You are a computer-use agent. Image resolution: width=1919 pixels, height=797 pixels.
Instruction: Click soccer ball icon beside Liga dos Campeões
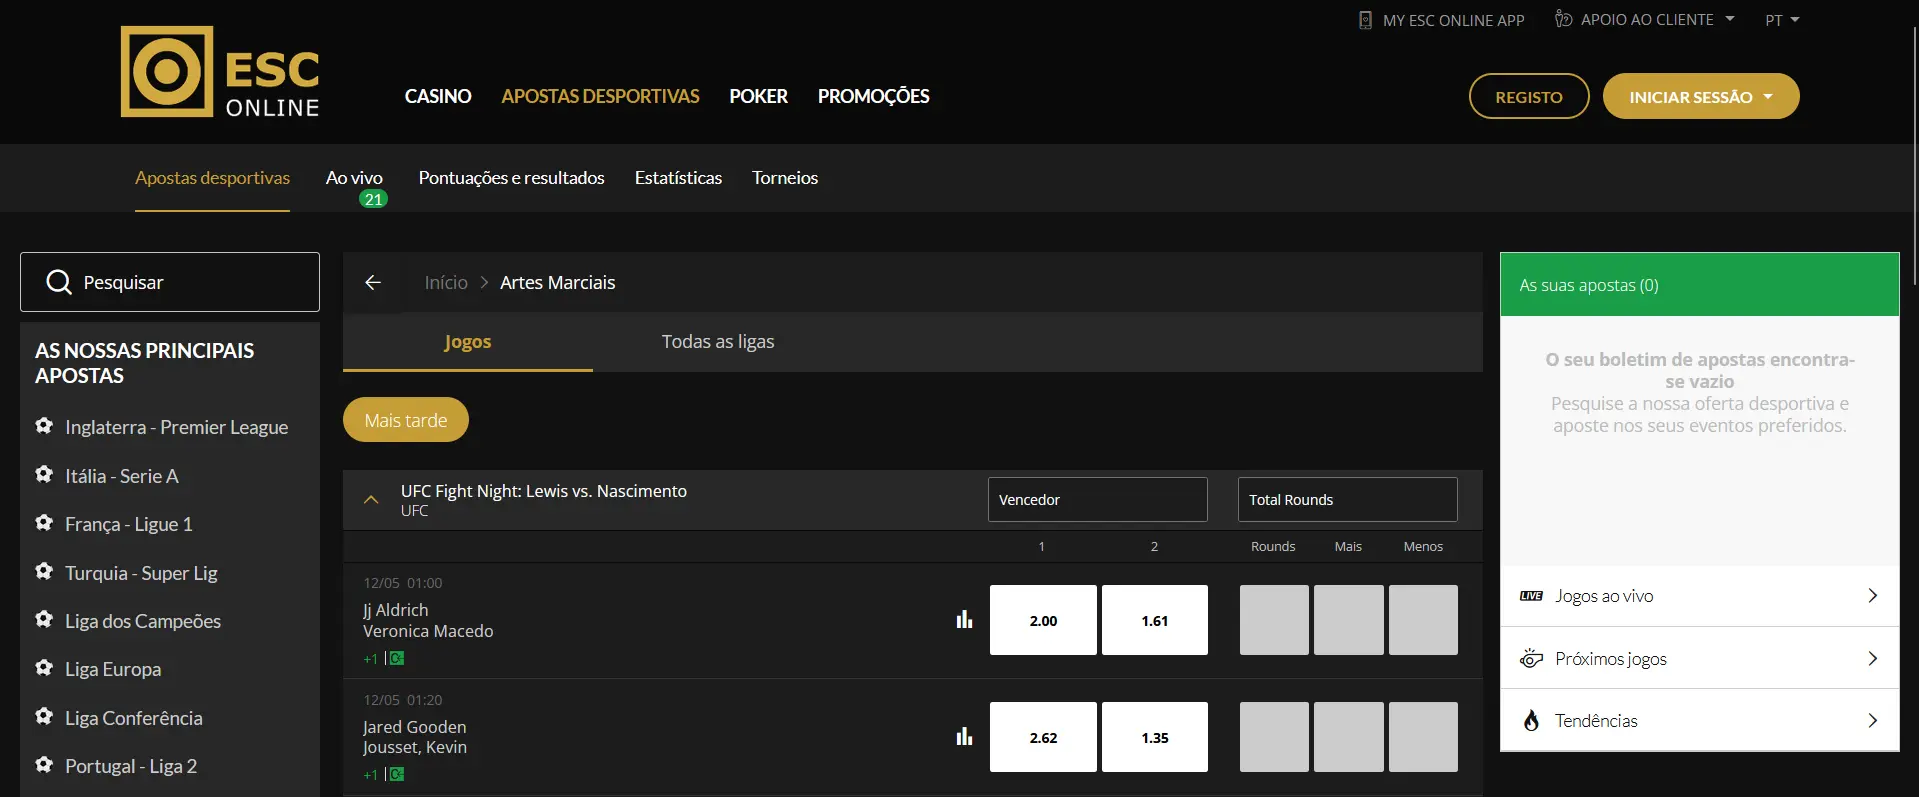click(44, 619)
